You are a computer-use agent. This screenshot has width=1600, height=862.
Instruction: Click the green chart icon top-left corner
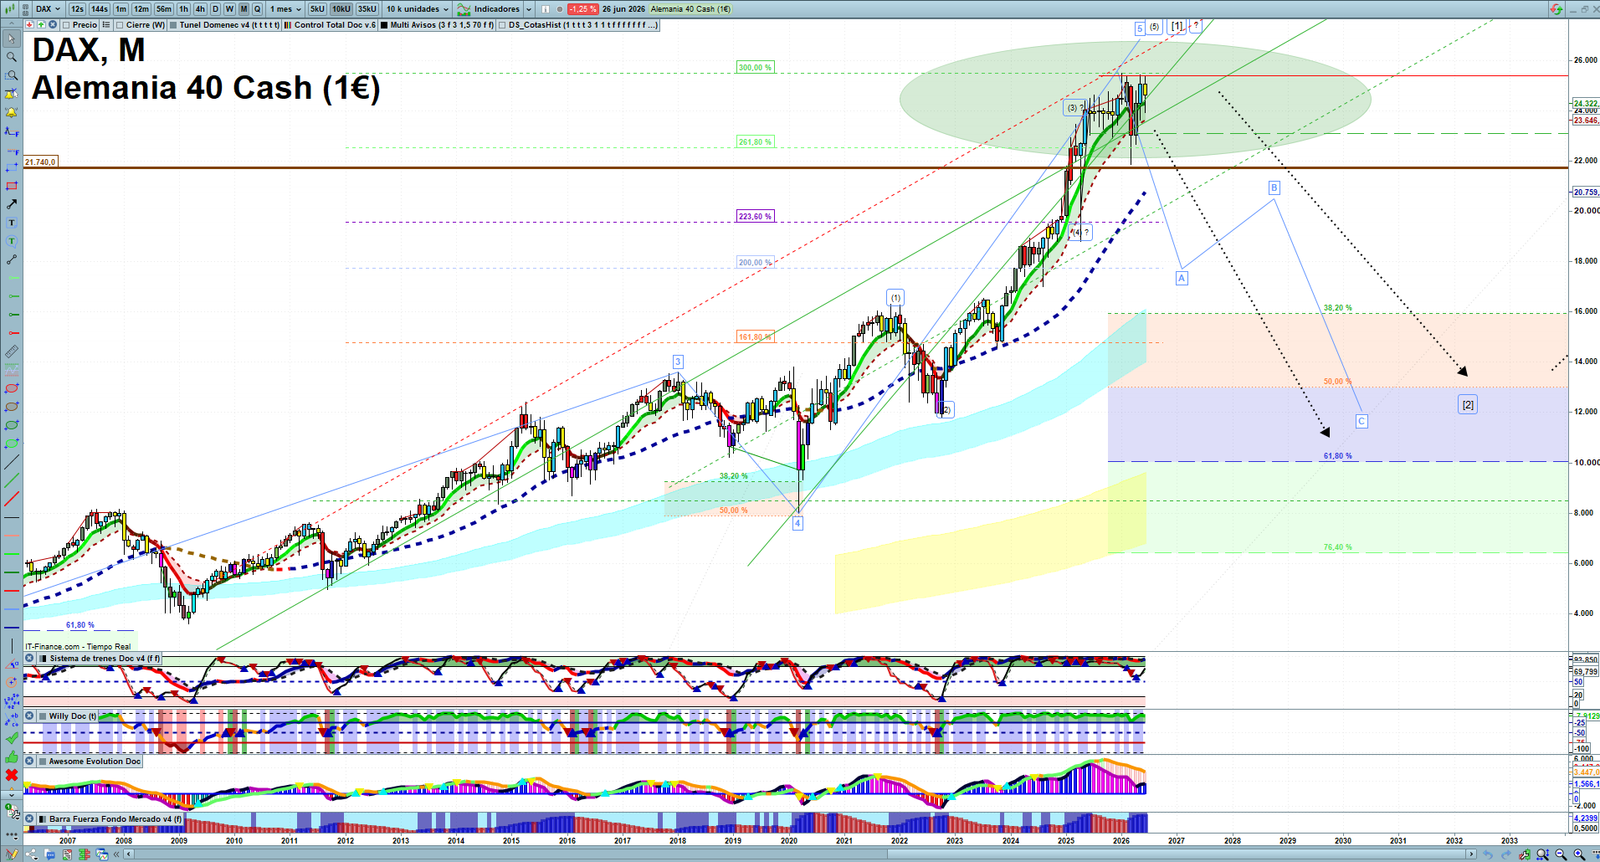9,9
